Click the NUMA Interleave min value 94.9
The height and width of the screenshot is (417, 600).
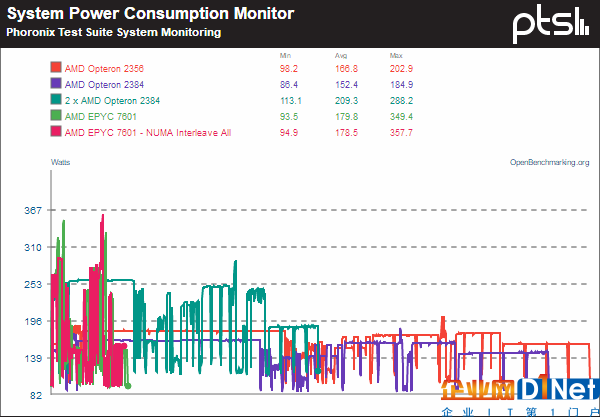pos(289,133)
